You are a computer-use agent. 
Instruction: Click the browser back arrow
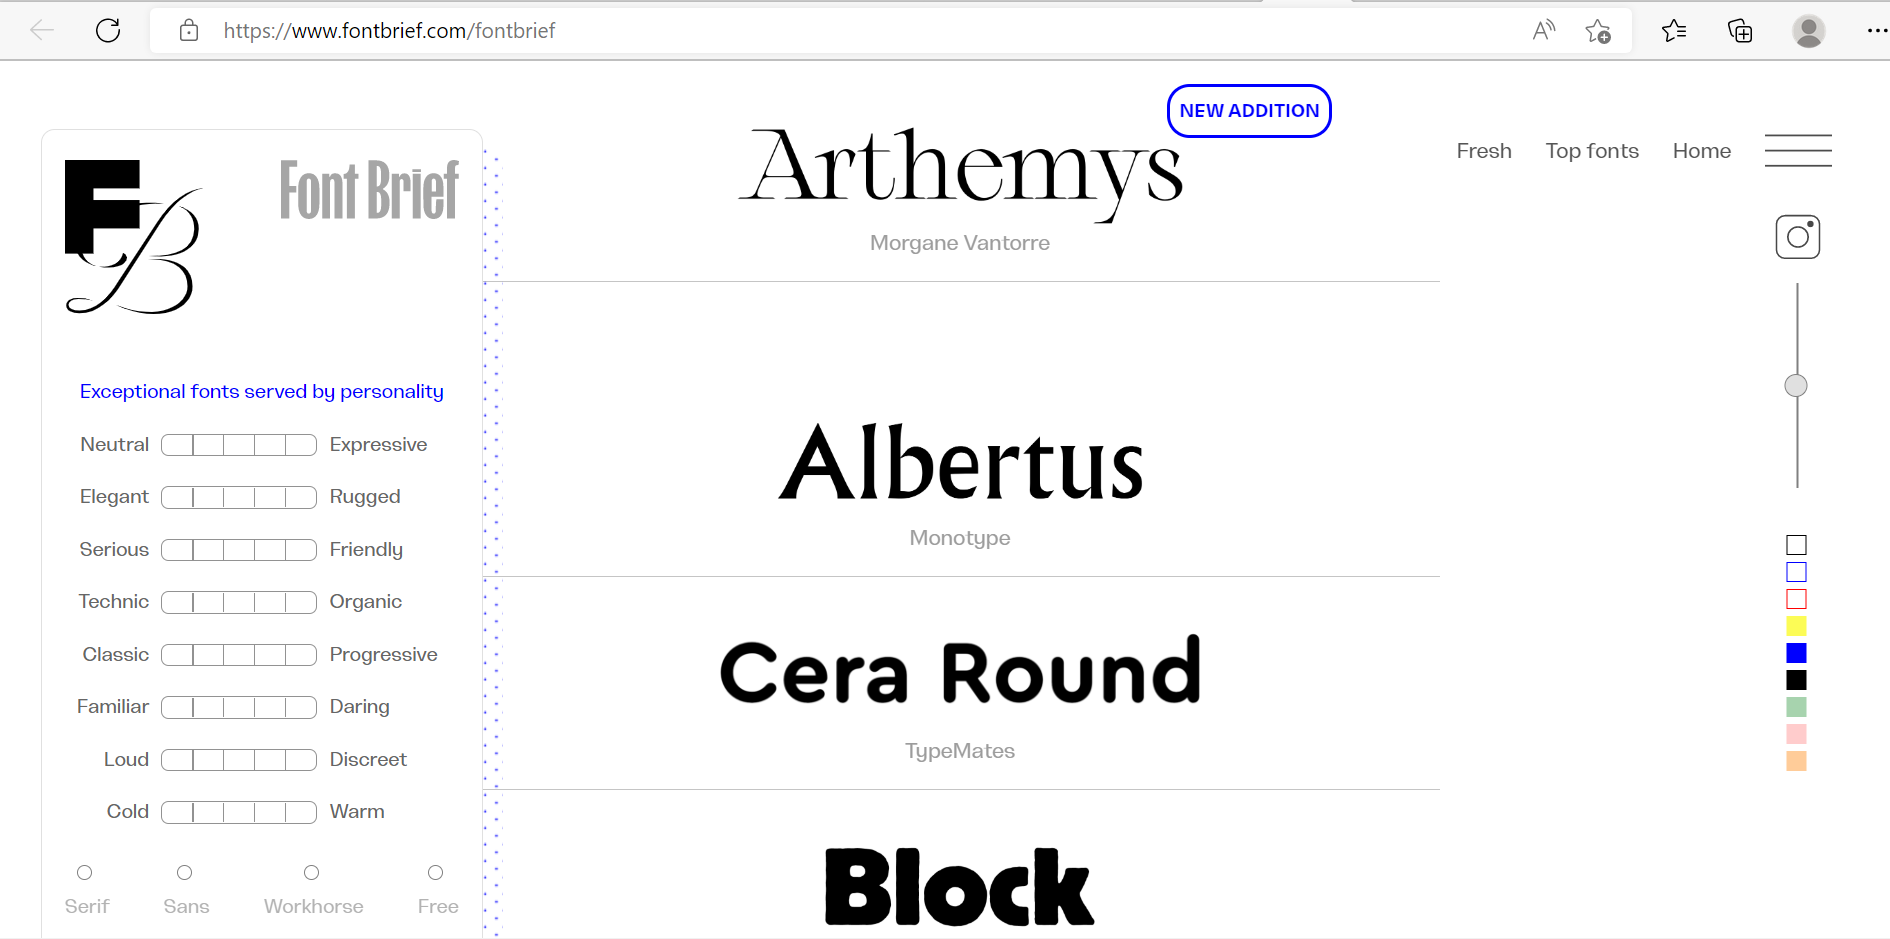click(42, 30)
